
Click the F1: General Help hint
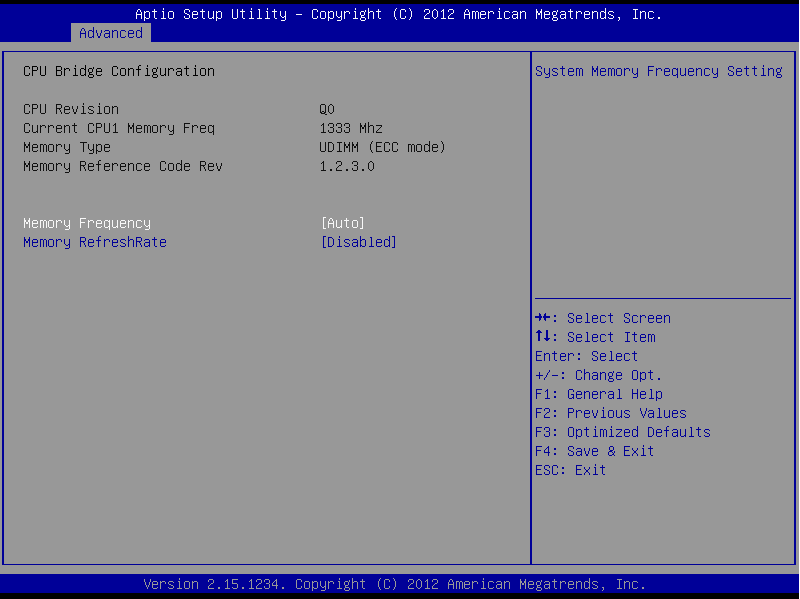pyautogui.click(x=599, y=394)
